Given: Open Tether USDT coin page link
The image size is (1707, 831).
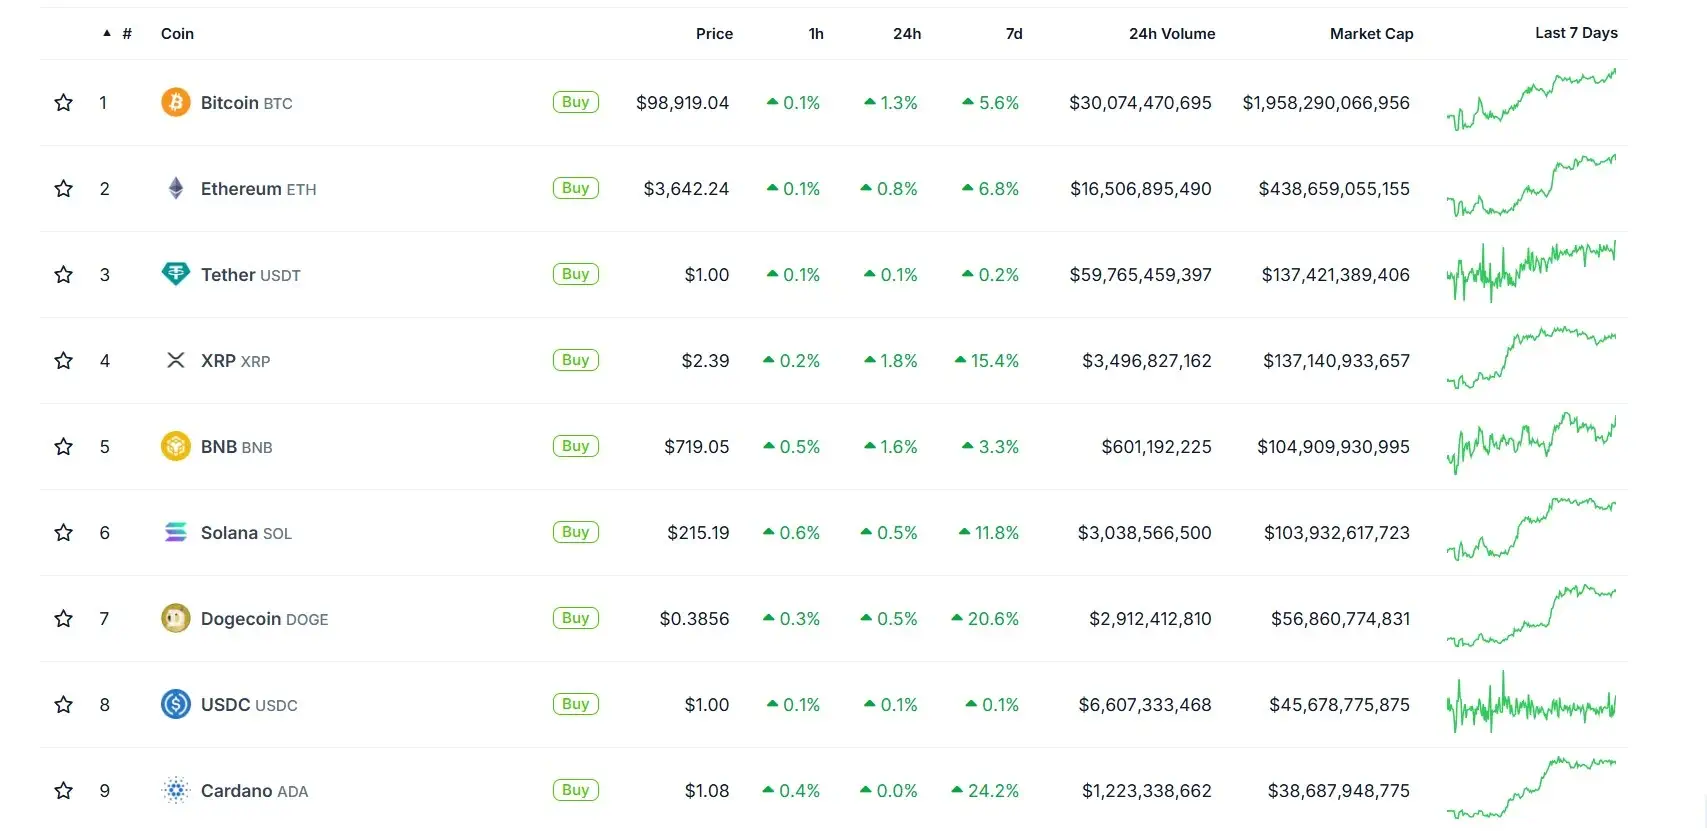Looking at the screenshot, I should point(250,274).
